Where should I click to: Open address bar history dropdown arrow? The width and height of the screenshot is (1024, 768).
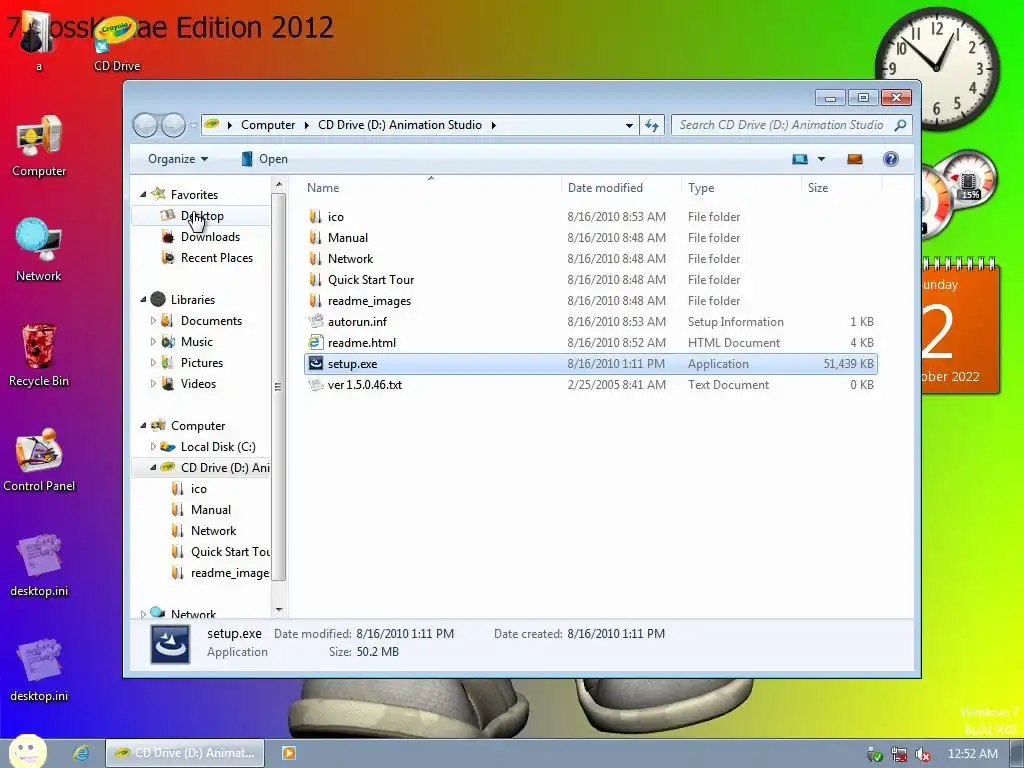(x=629, y=125)
